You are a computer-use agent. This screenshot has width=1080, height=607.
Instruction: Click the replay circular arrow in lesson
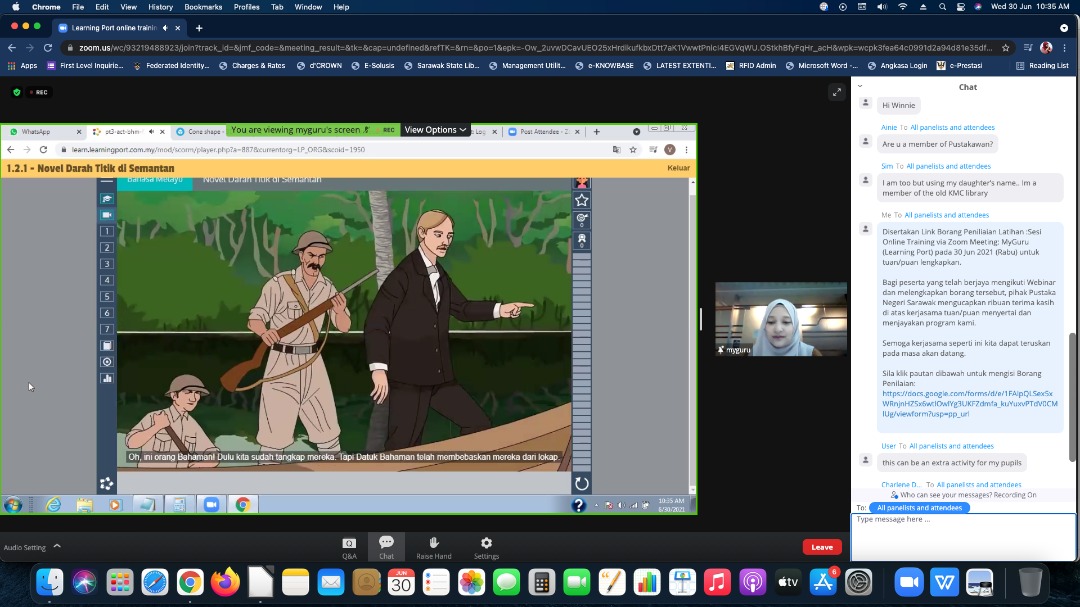tap(581, 484)
